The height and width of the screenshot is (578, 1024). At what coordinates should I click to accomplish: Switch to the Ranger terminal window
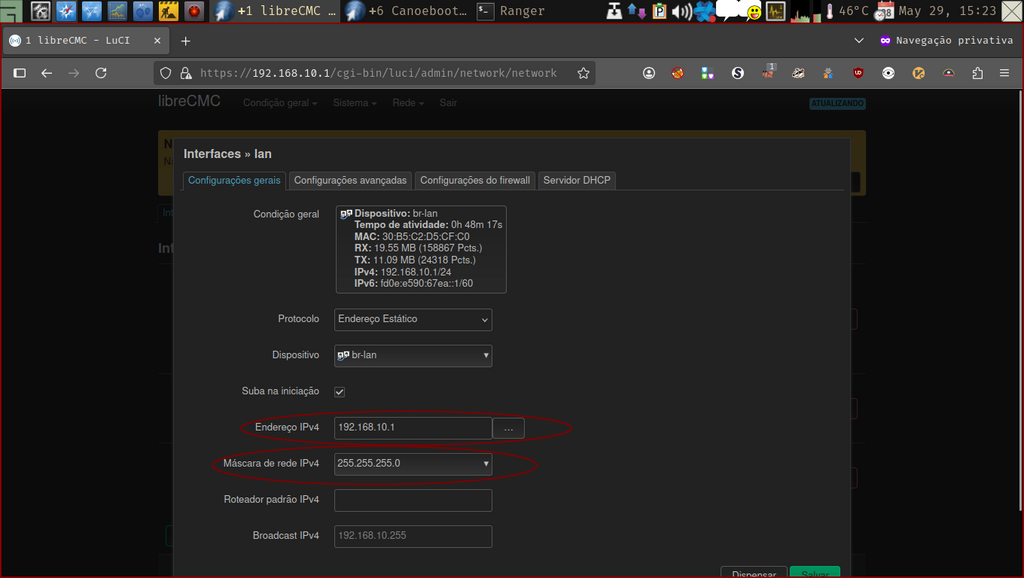click(511, 11)
